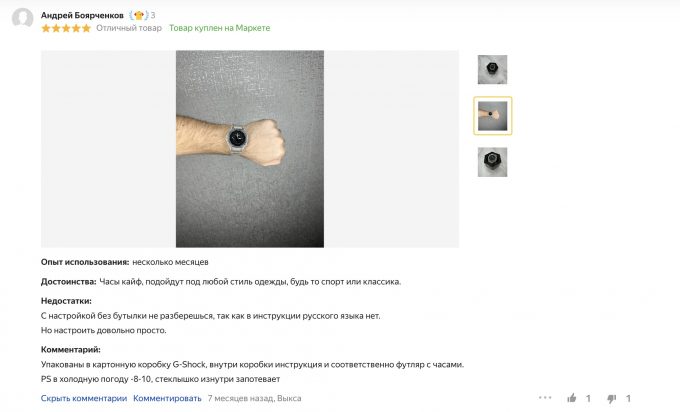Click the reviewer's grey avatar icon

click(23, 18)
